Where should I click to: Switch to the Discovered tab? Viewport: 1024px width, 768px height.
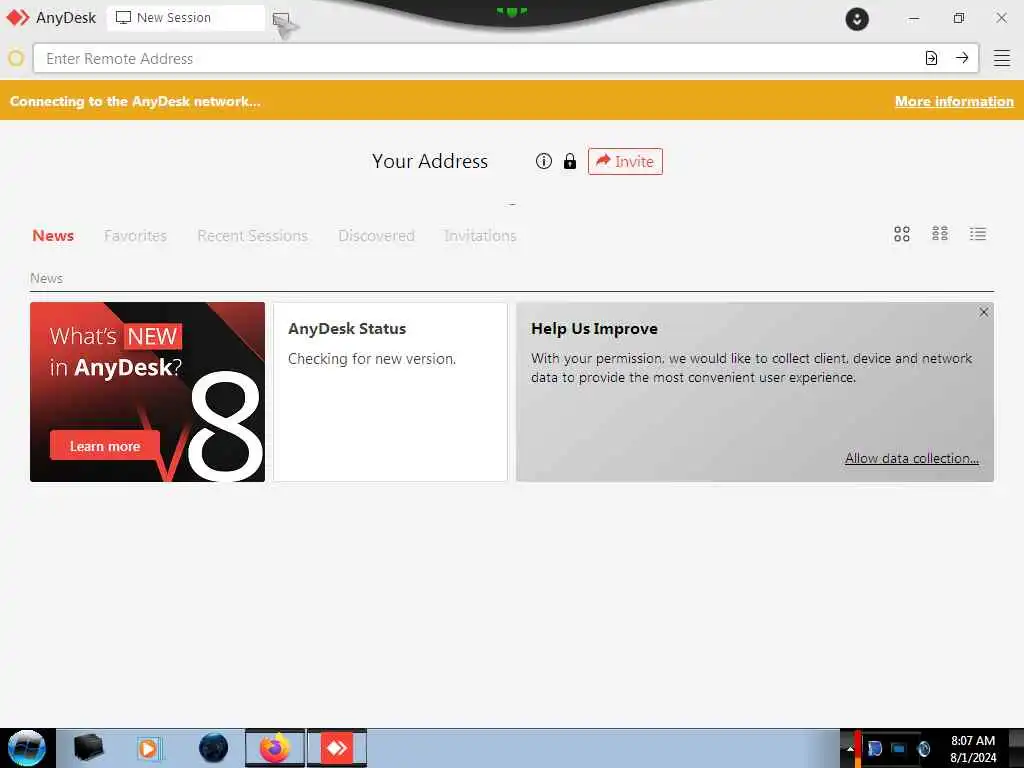click(x=376, y=236)
